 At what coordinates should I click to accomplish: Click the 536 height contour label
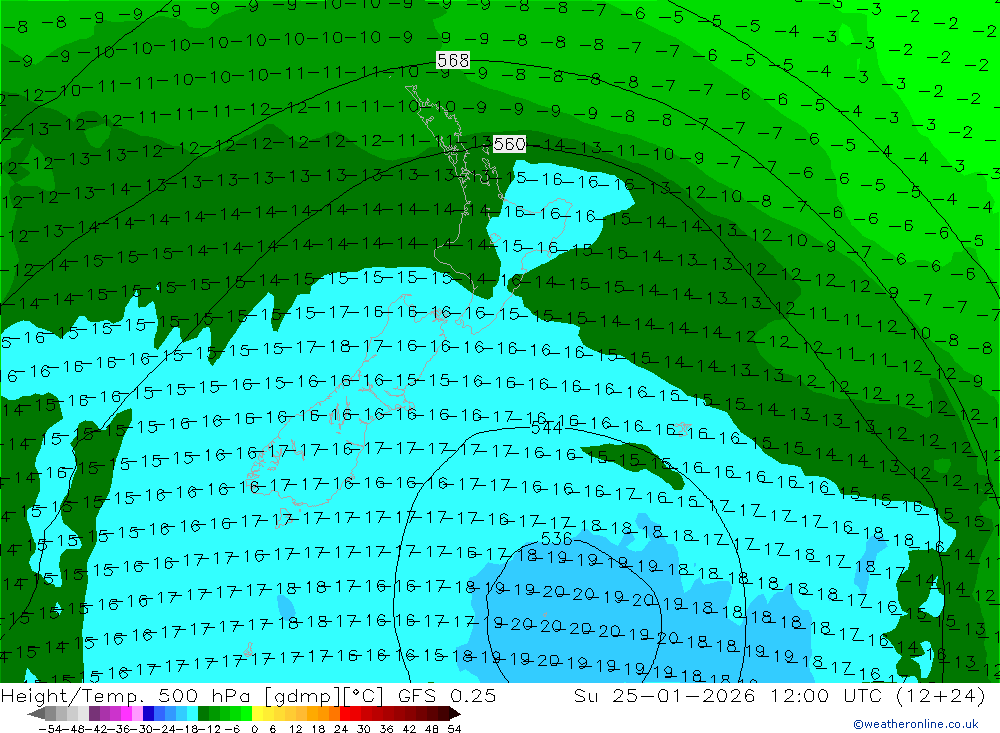click(556, 539)
